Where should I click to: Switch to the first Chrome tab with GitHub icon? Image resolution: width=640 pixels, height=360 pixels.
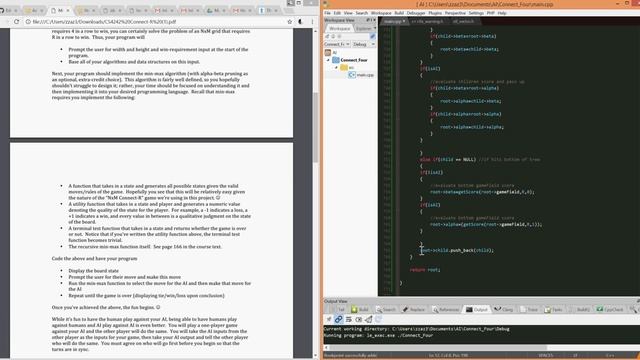click(10, 10)
